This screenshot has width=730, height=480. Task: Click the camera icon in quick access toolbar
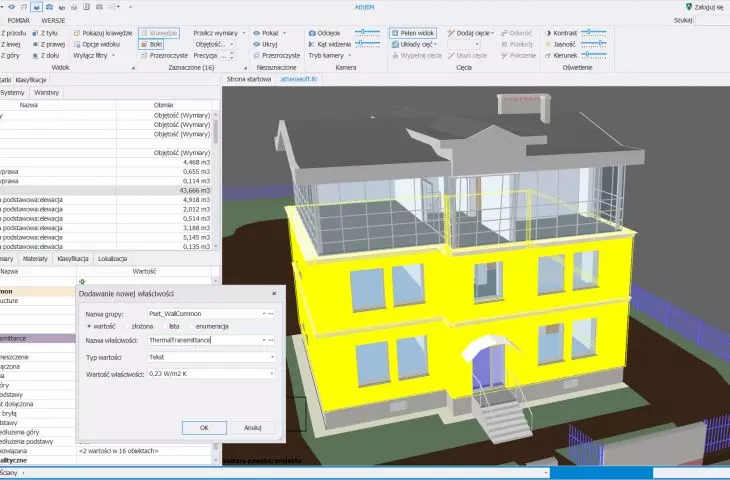(49, 7)
